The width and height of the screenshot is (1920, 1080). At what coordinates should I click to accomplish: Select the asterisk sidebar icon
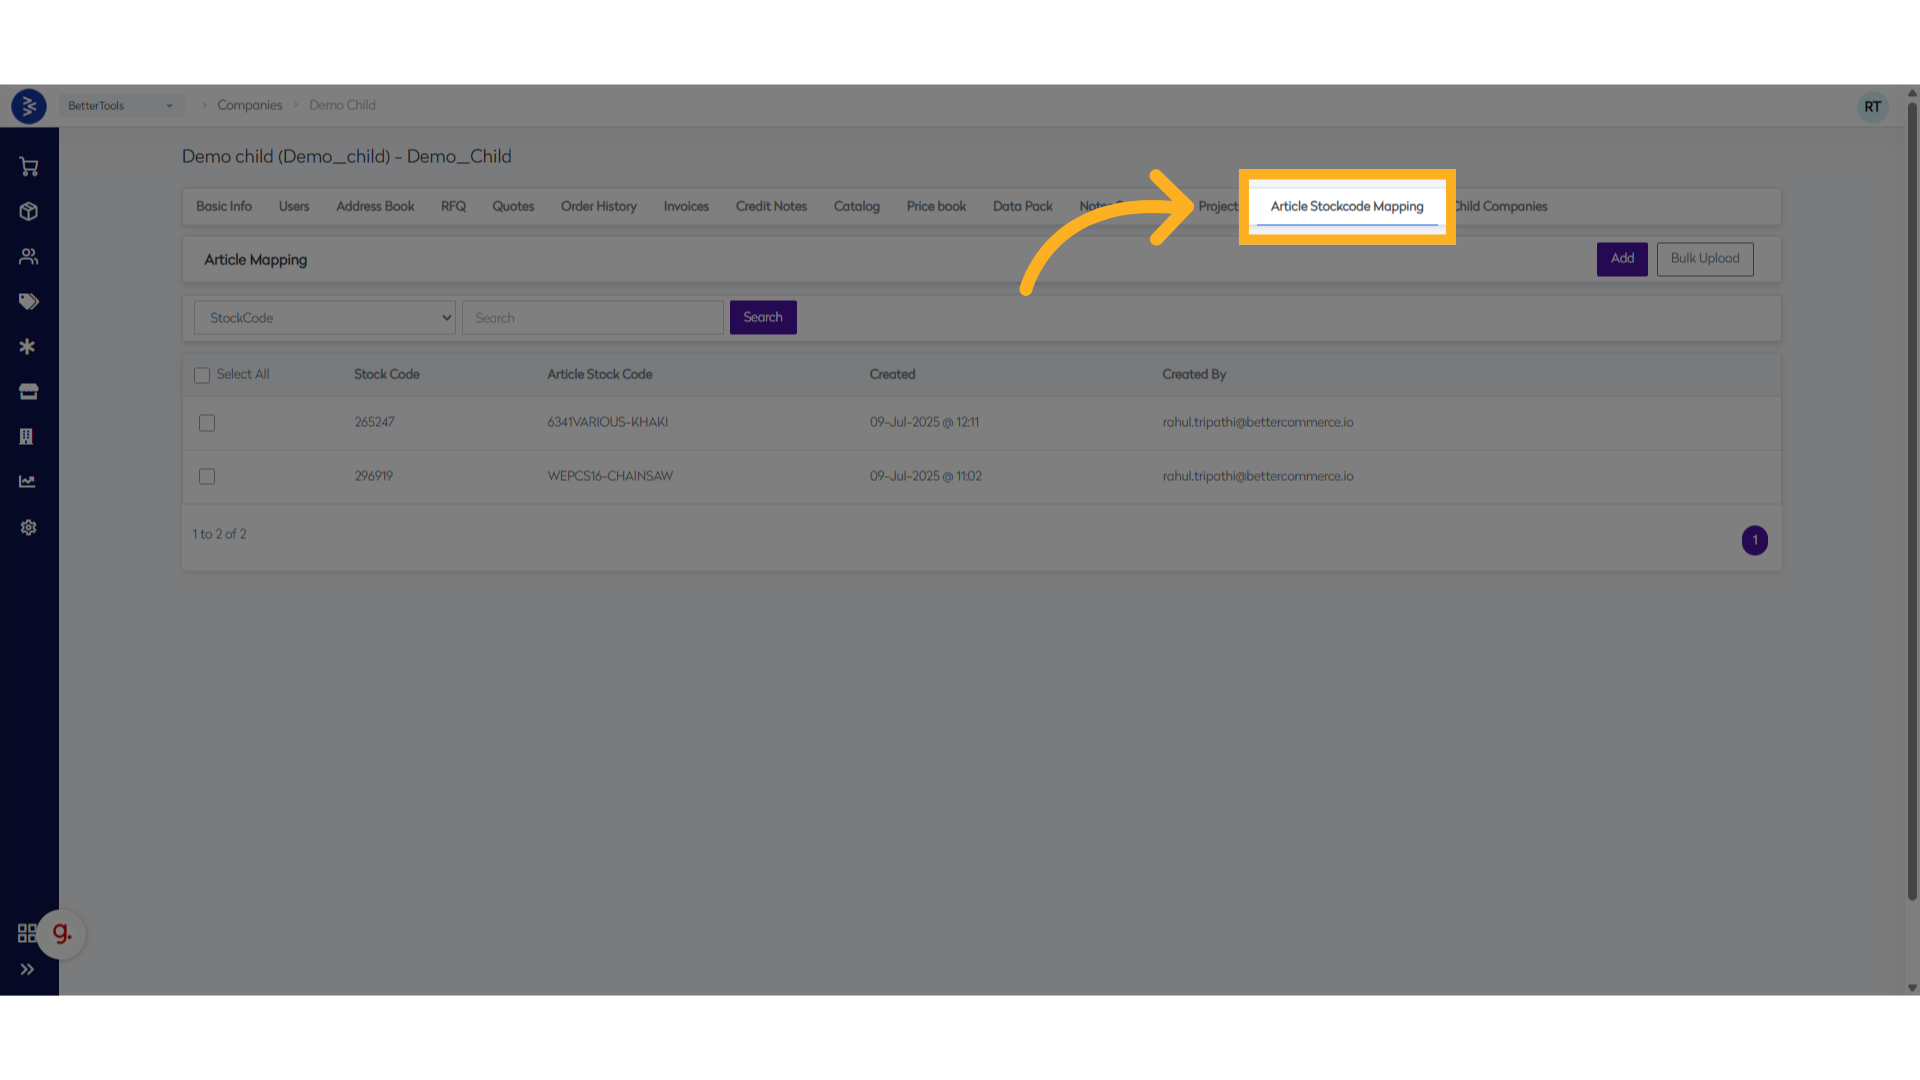(28, 347)
